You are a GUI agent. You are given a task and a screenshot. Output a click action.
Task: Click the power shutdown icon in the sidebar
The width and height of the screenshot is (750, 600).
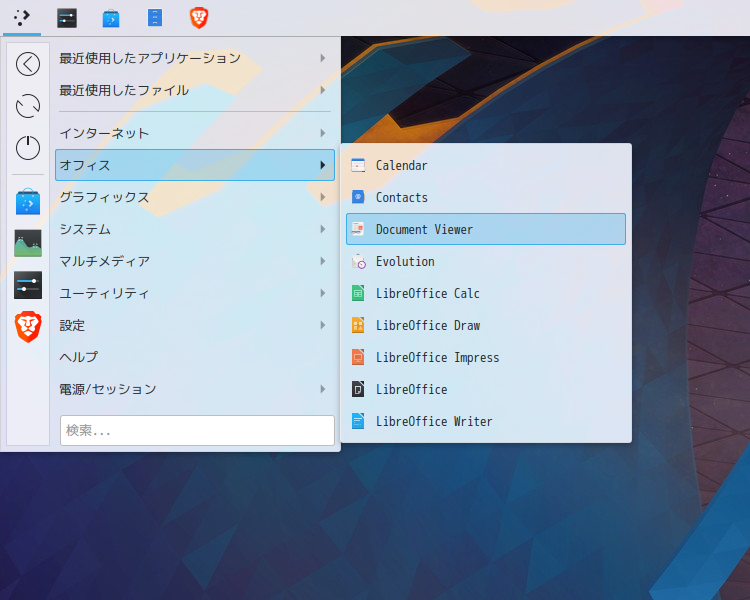click(28, 148)
